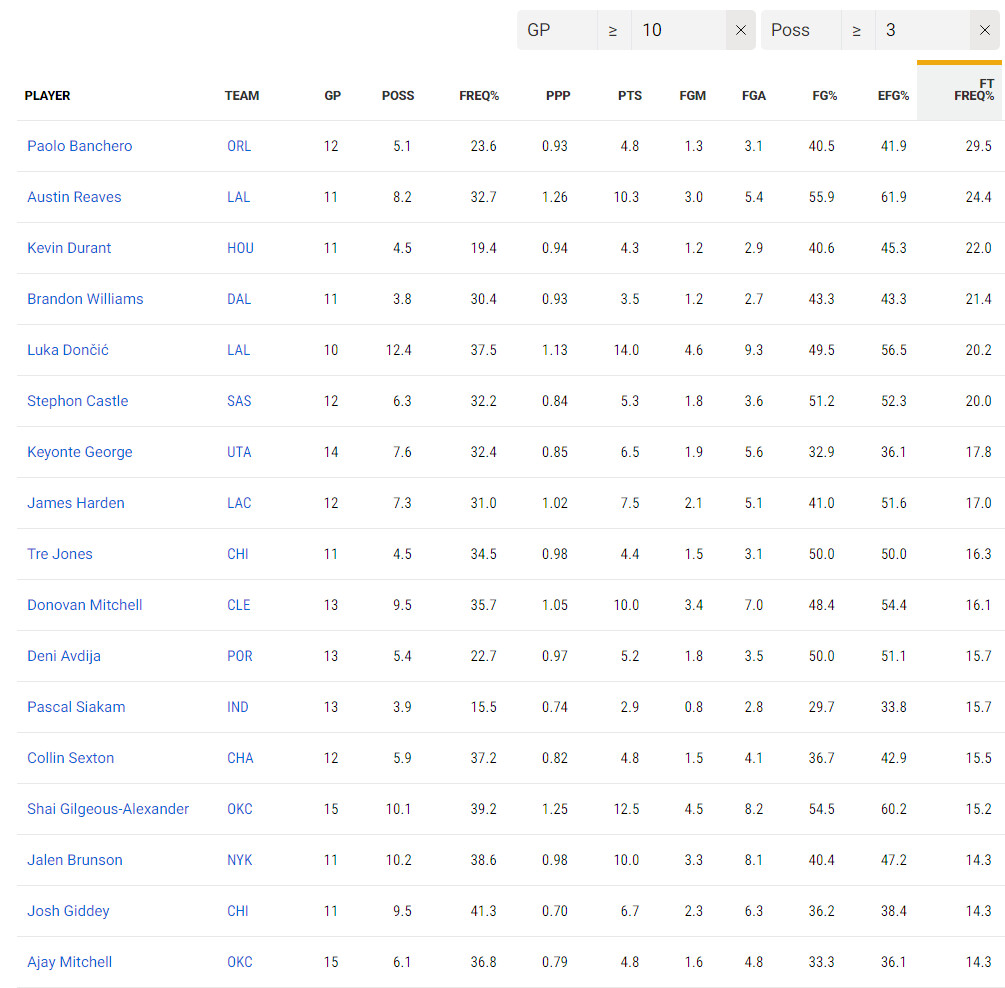Edit the Poss filter value 3
1005x988 pixels.
(922, 30)
